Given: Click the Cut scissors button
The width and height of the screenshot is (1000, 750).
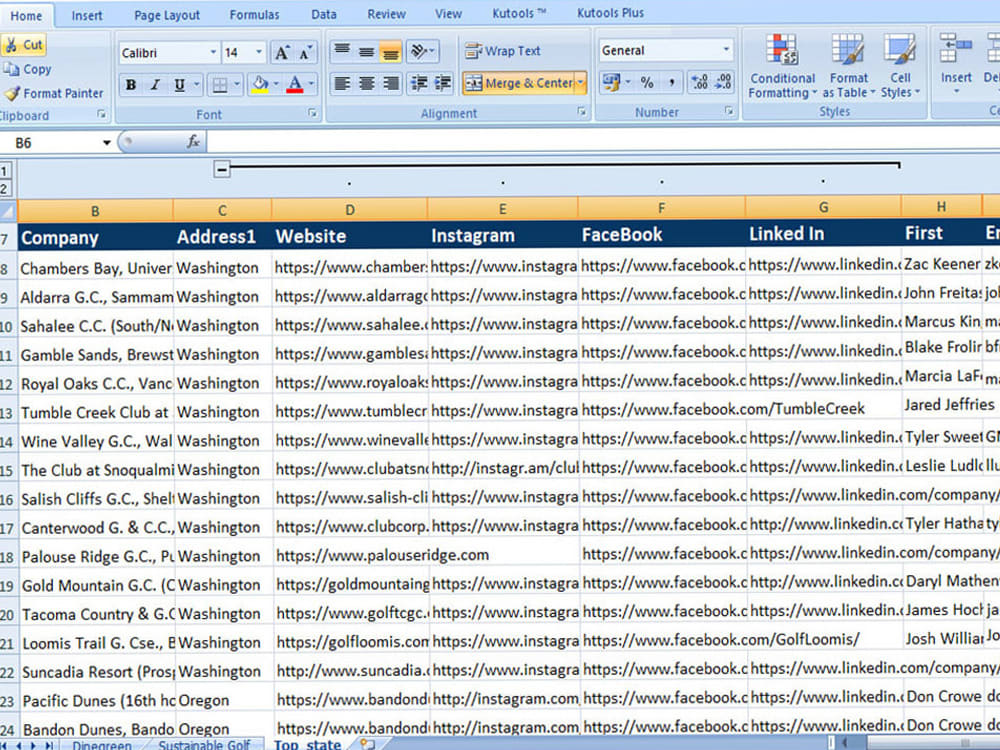Looking at the screenshot, I should point(23,45).
